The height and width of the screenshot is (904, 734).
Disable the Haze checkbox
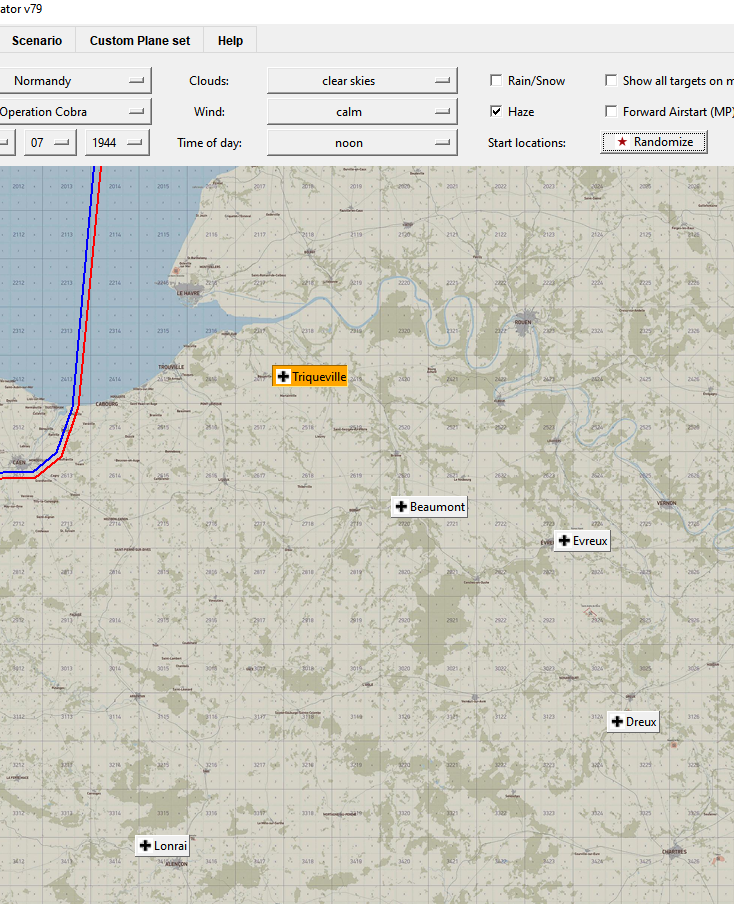496,111
